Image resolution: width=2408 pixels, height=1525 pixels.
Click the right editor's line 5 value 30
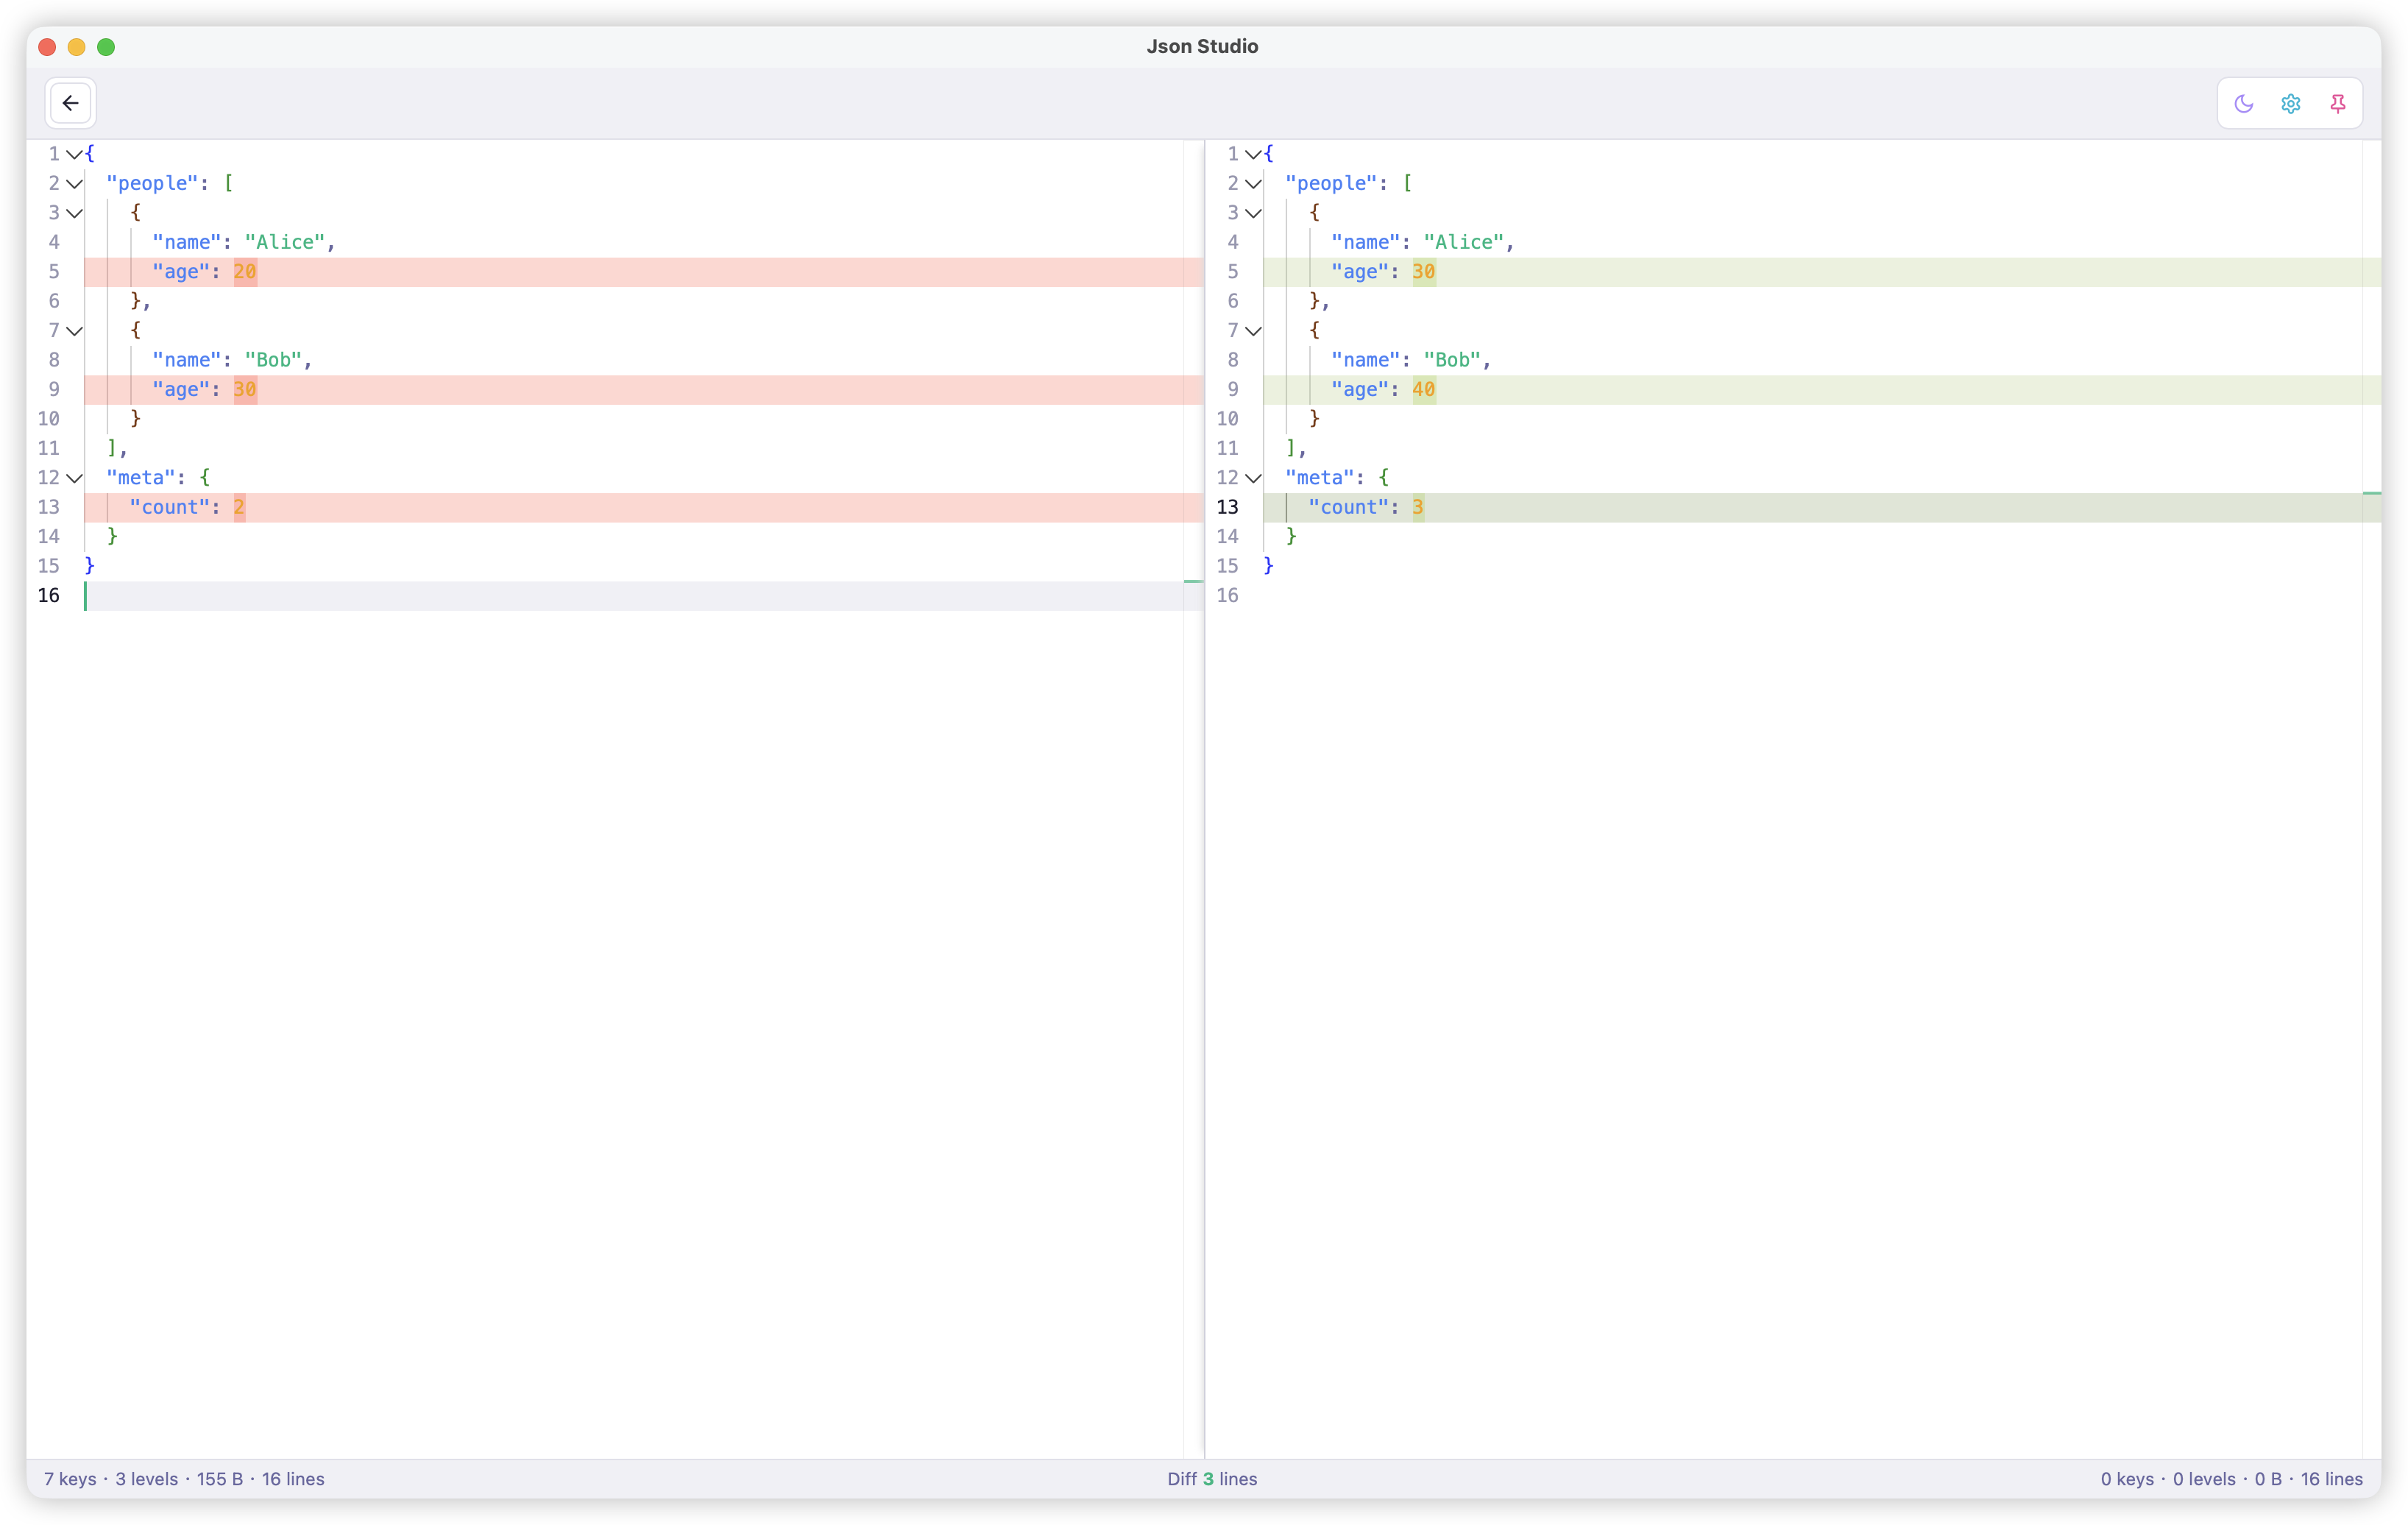click(1424, 272)
